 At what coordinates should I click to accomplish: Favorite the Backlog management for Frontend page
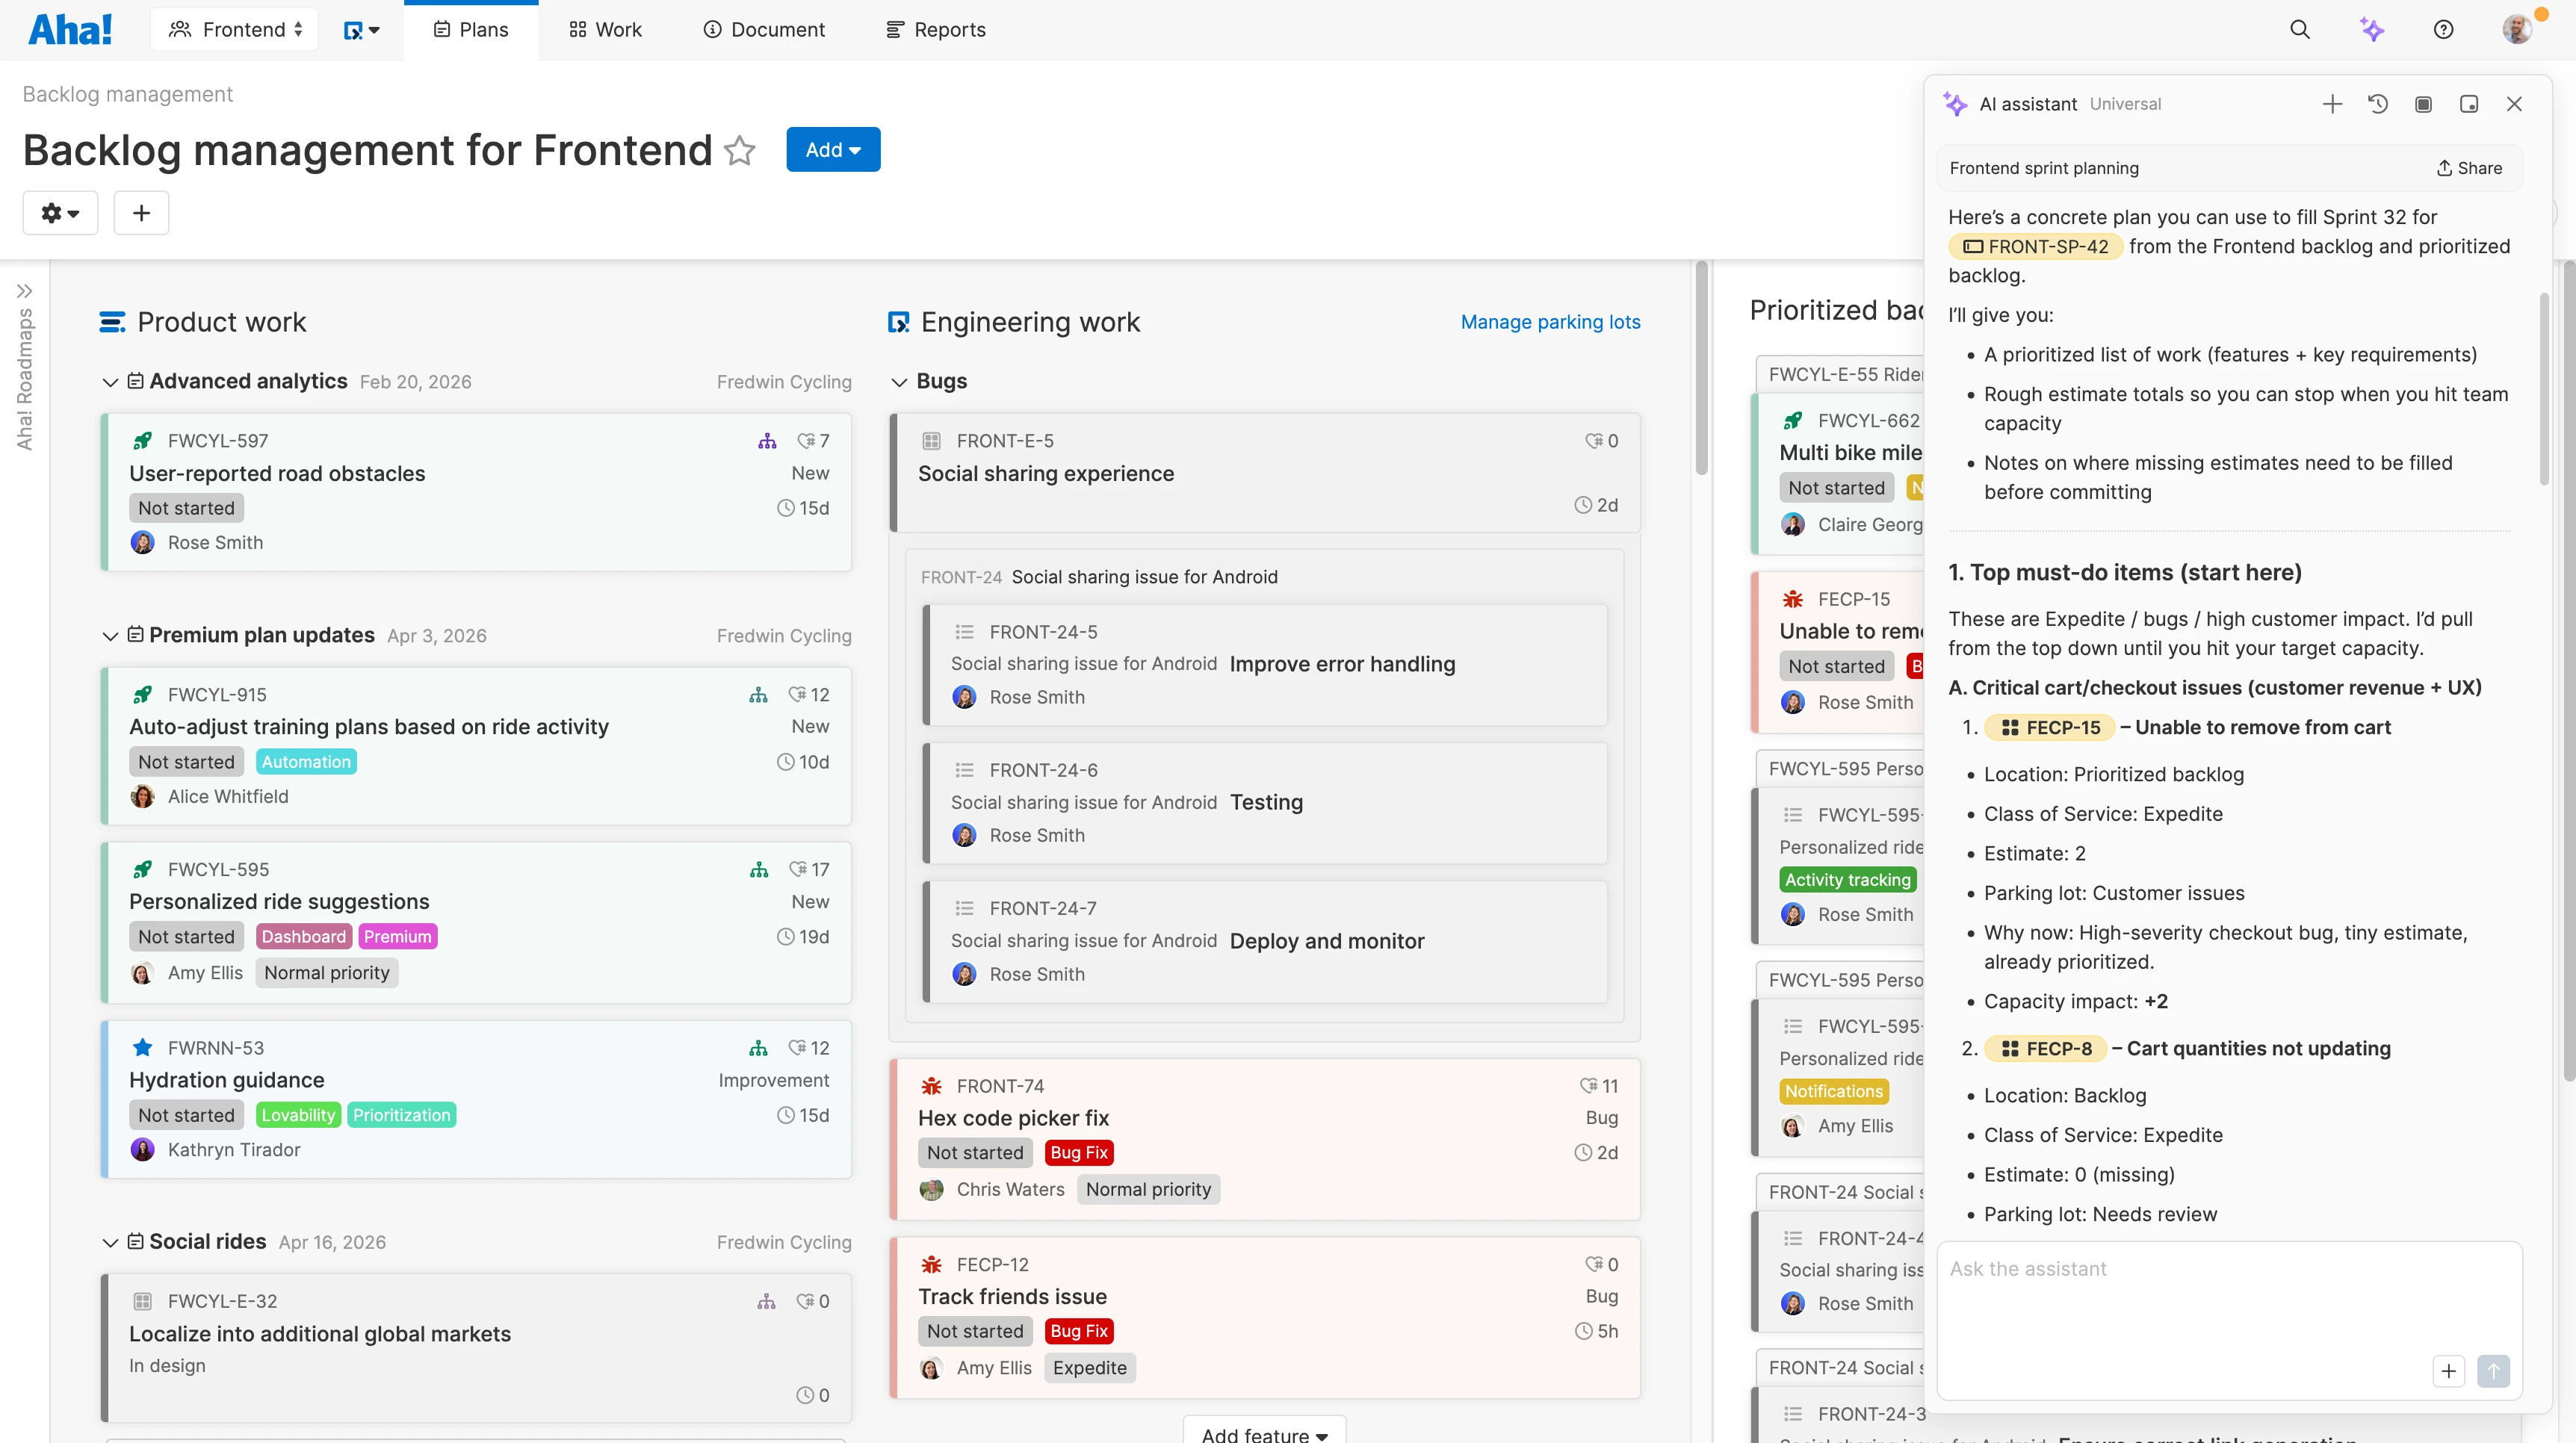coord(740,151)
